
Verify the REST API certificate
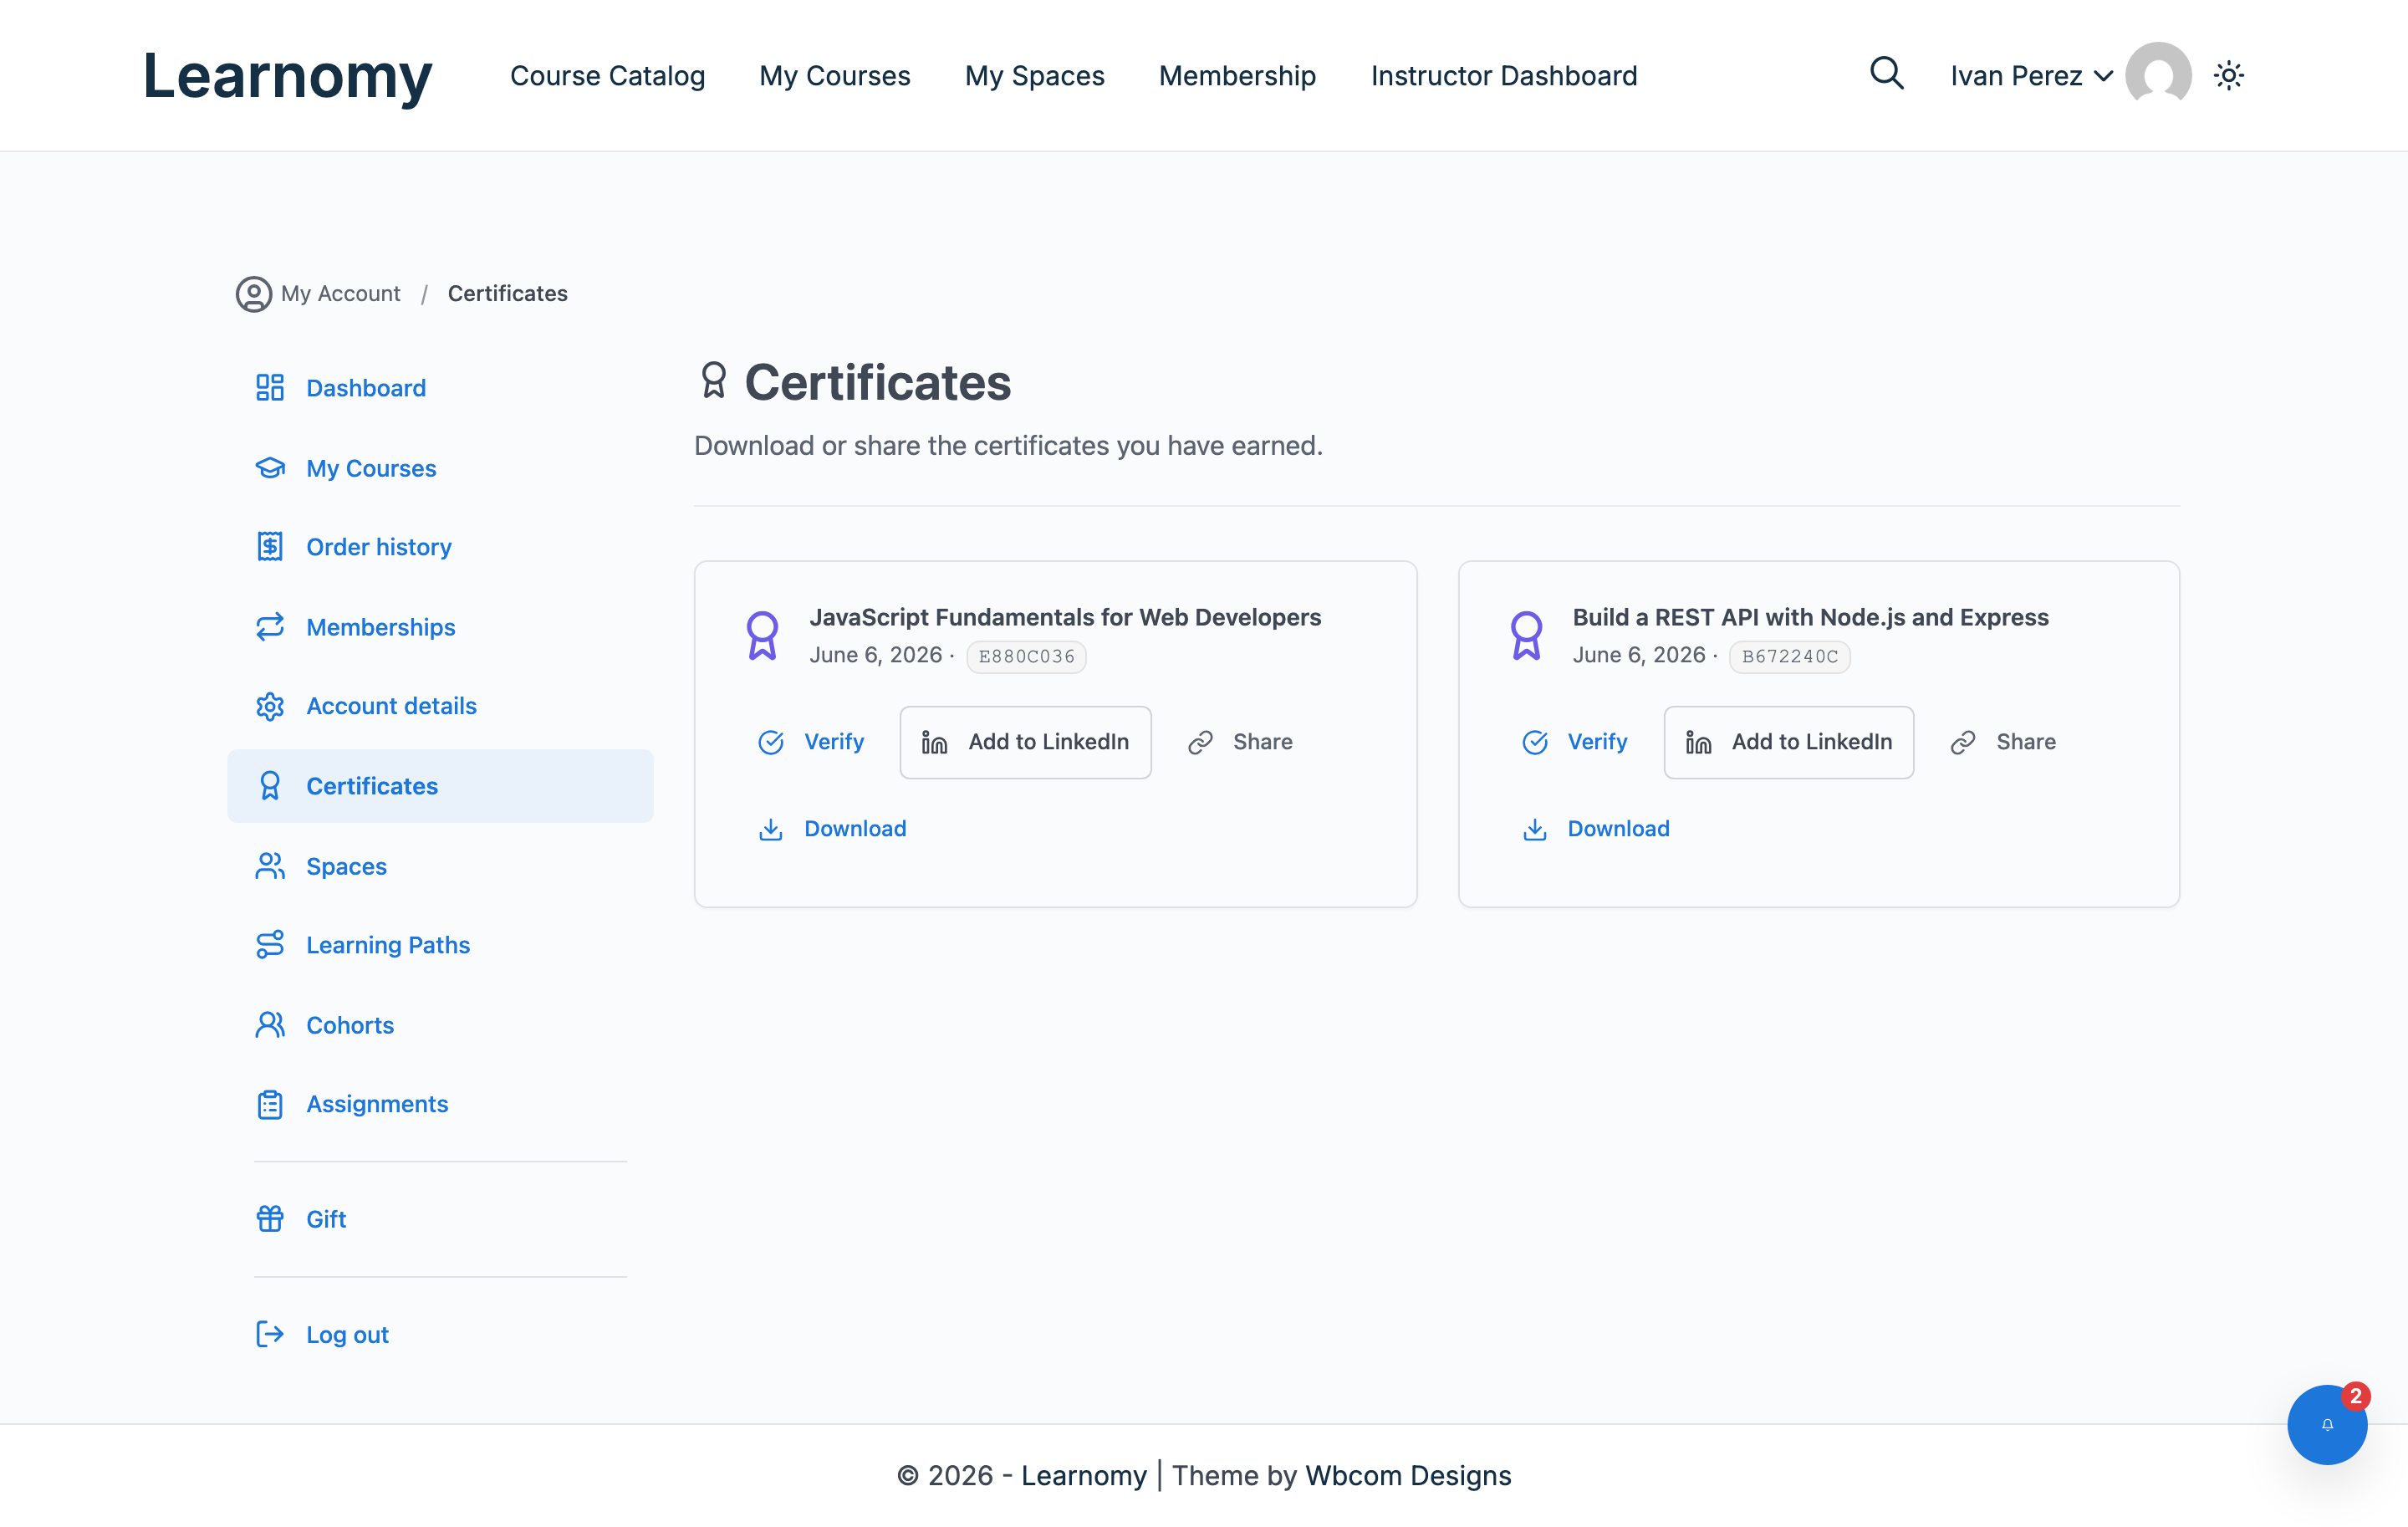click(1574, 742)
